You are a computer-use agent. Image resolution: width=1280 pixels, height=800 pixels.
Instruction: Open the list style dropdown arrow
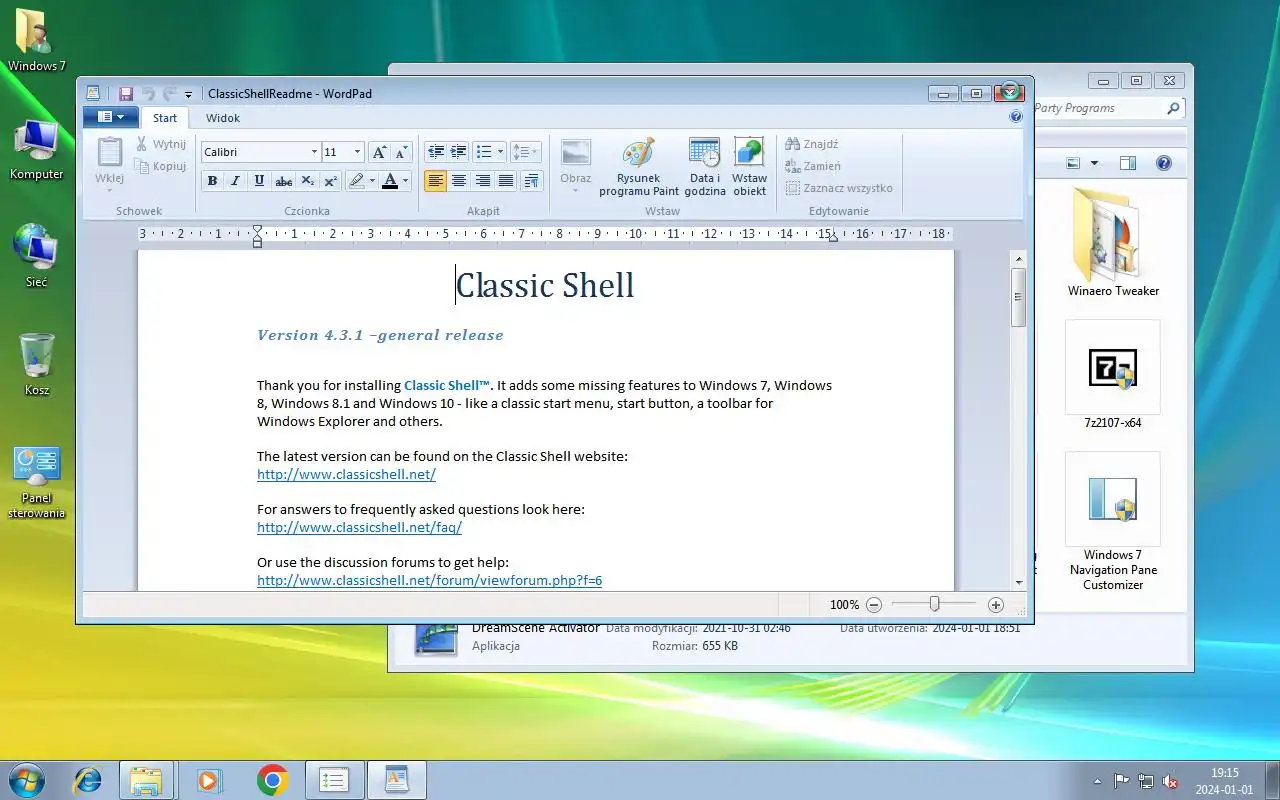[x=501, y=152]
